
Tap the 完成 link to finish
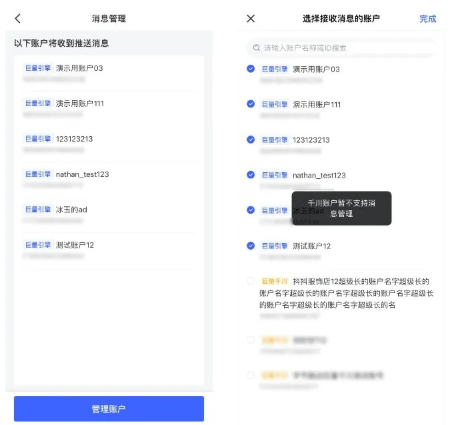(x=428, y=19)
